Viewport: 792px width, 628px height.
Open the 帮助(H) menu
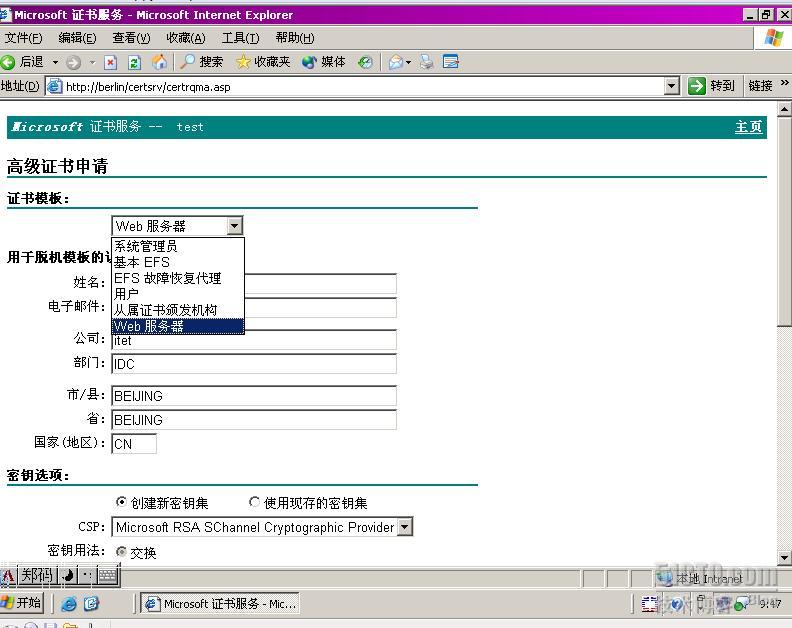click(295, 38)
